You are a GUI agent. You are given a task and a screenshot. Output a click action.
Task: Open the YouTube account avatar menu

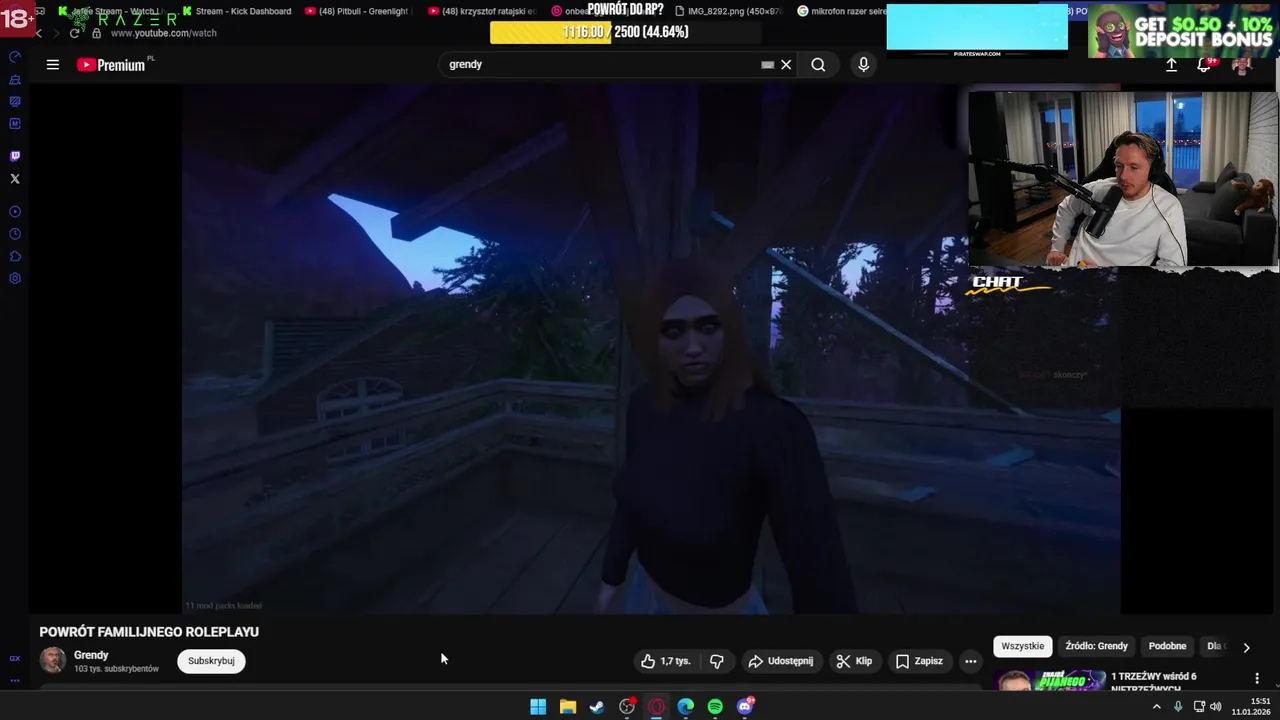pyautogui.click(x=1242, y=65)
